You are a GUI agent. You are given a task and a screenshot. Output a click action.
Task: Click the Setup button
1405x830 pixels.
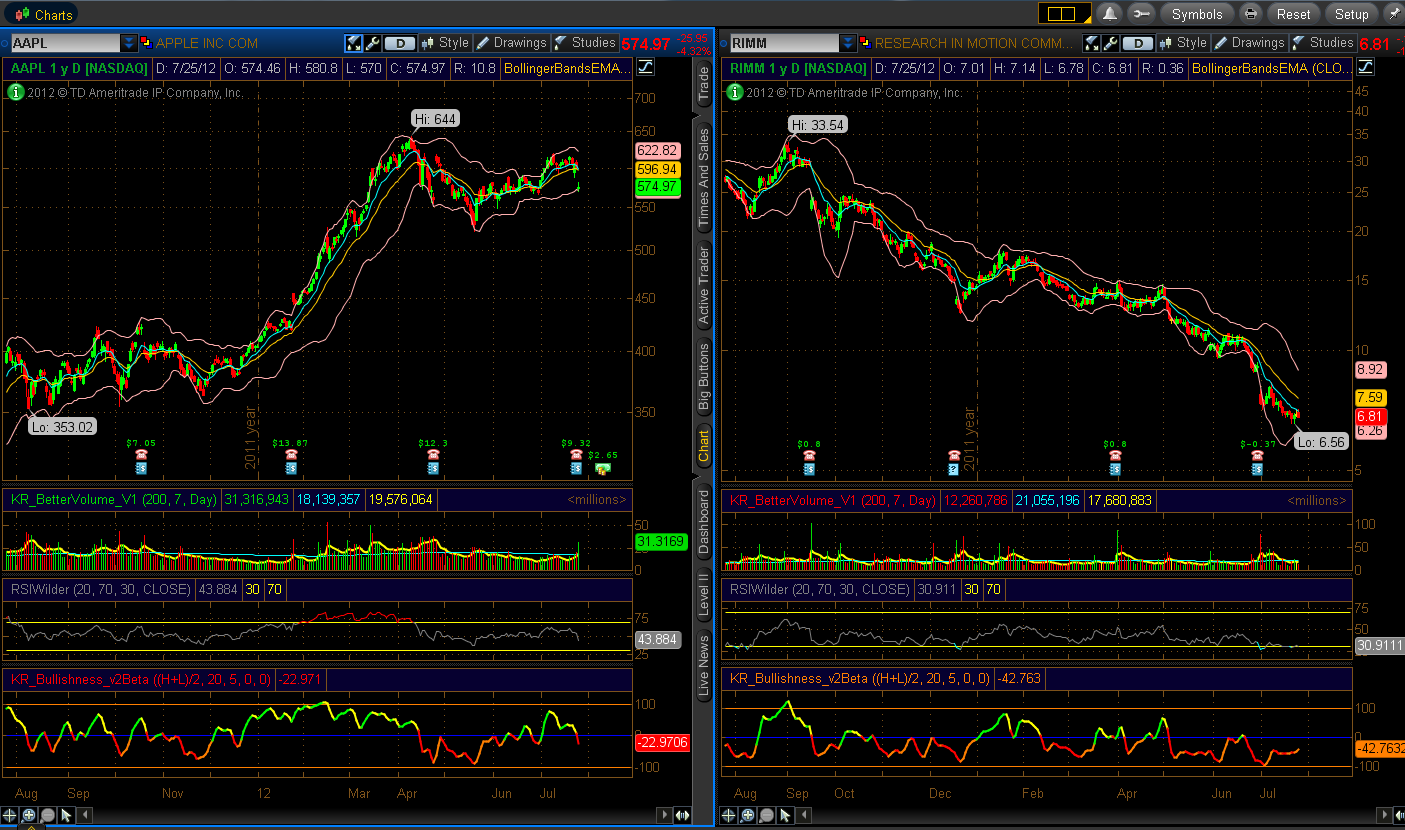tap(1352, 14)
